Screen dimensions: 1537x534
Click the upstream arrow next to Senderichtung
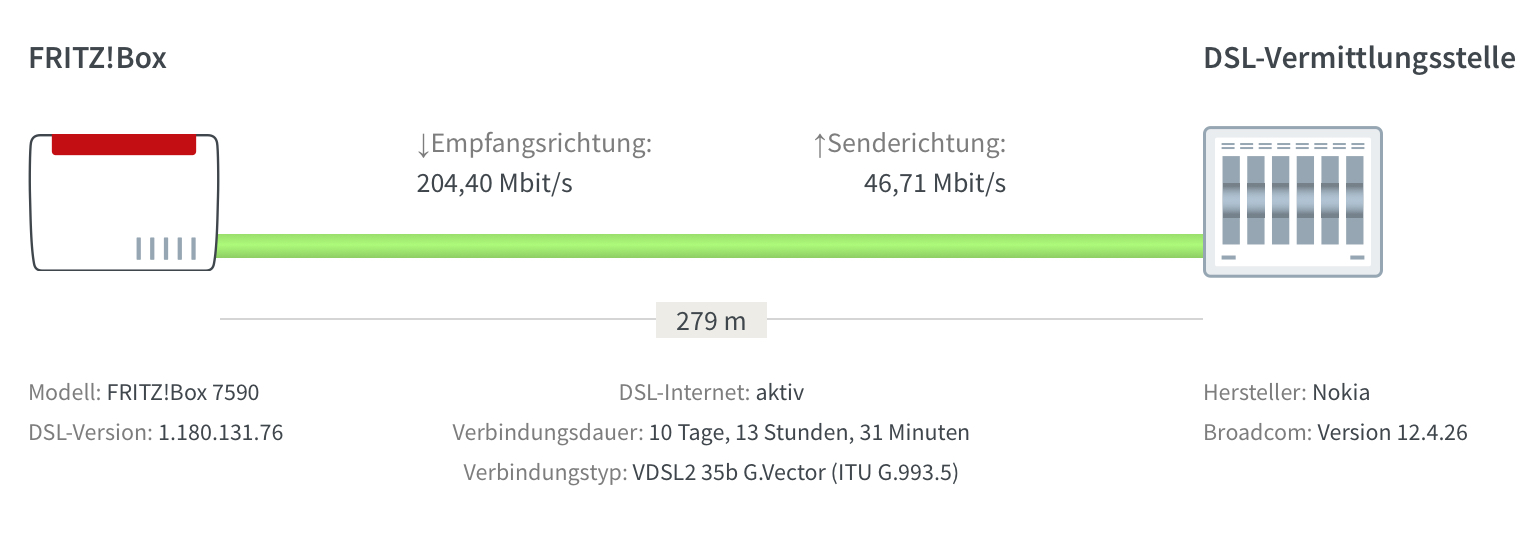point(820,145)
